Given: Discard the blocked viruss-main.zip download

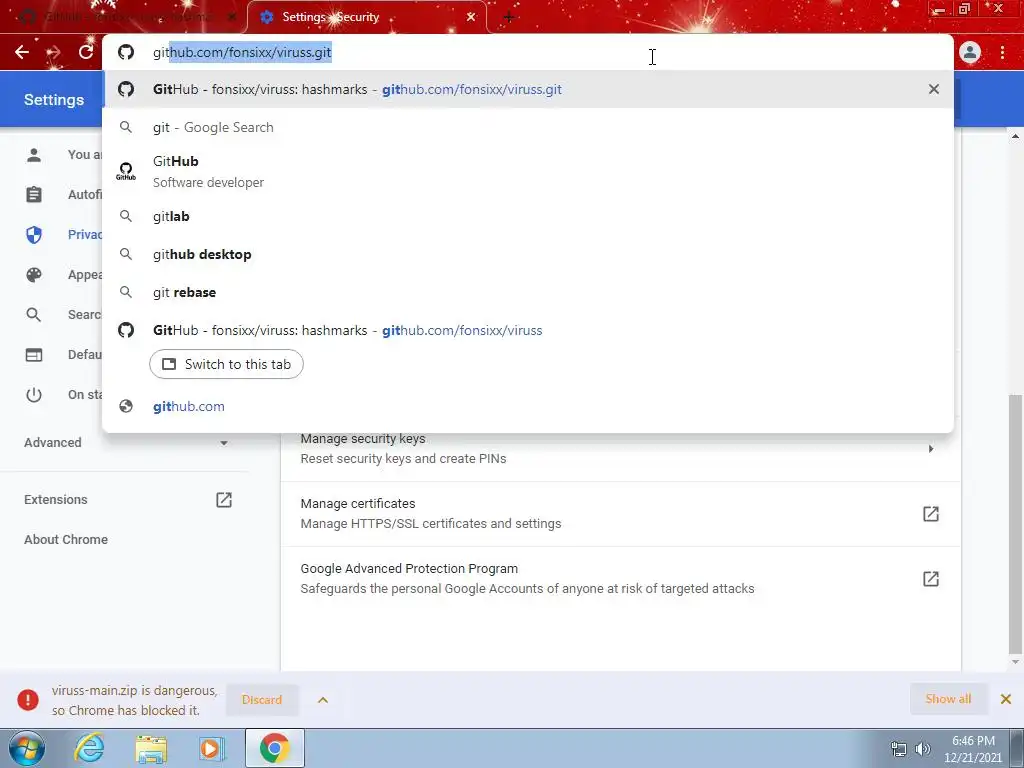Looking at the screenshot, I should click(x=262, y=699).
